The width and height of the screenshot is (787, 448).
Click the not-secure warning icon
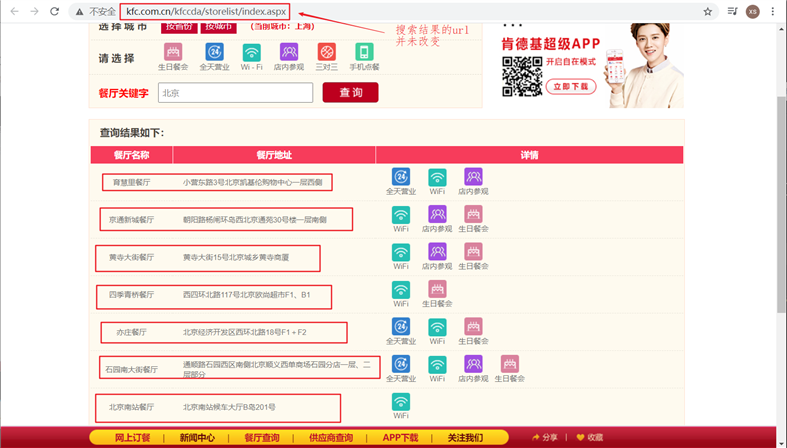[x=79, y=12]
